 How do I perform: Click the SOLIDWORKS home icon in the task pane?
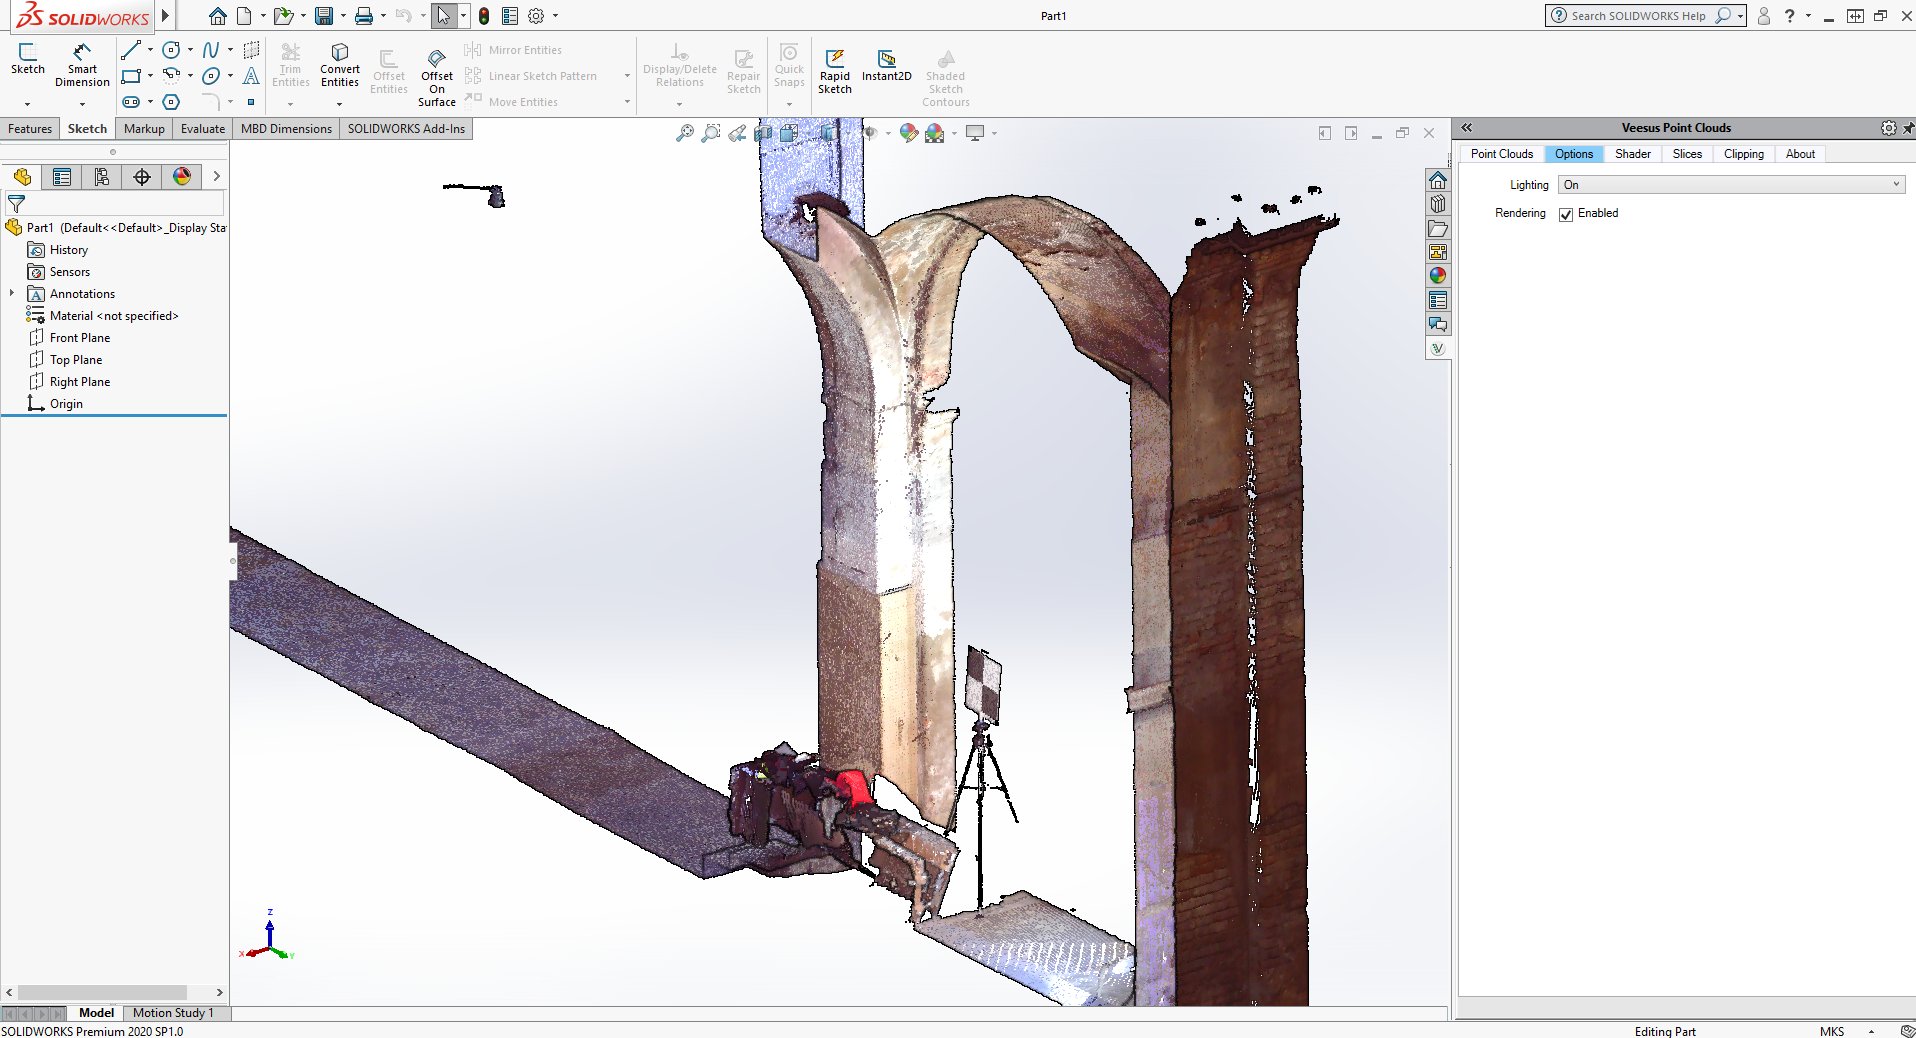coord(1438,181)
